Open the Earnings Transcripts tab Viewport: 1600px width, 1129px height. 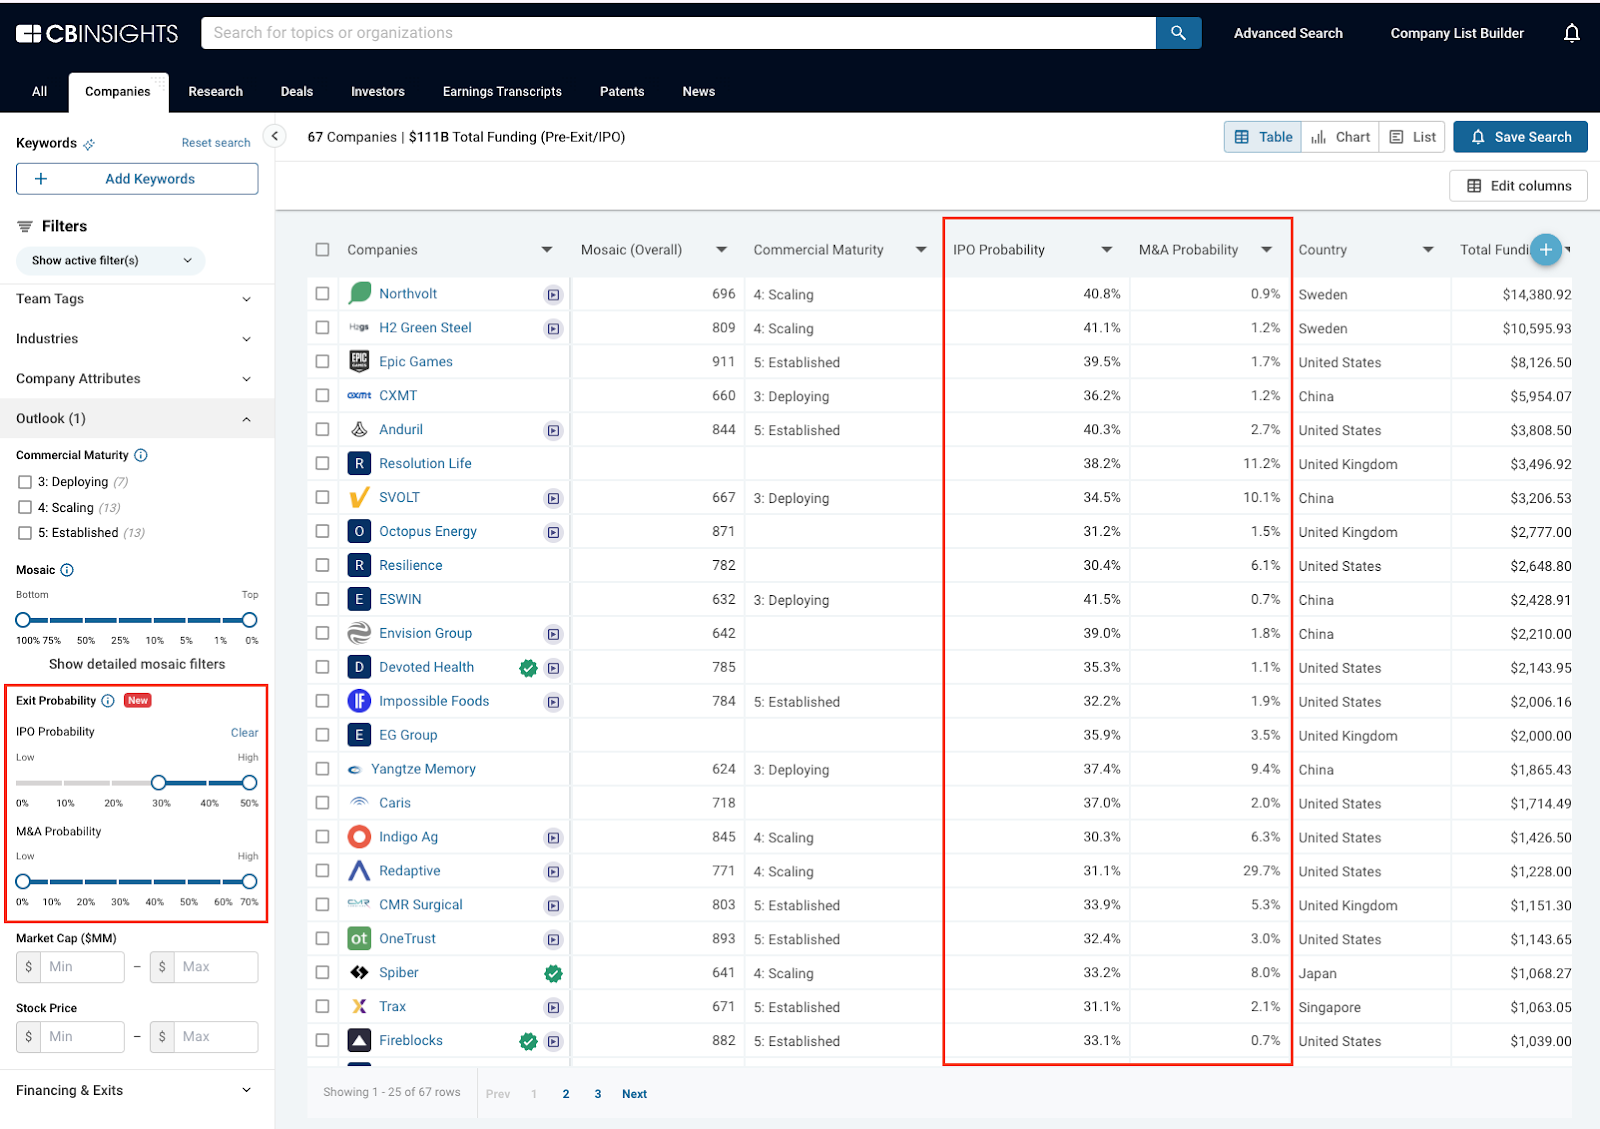click(502, 92)
